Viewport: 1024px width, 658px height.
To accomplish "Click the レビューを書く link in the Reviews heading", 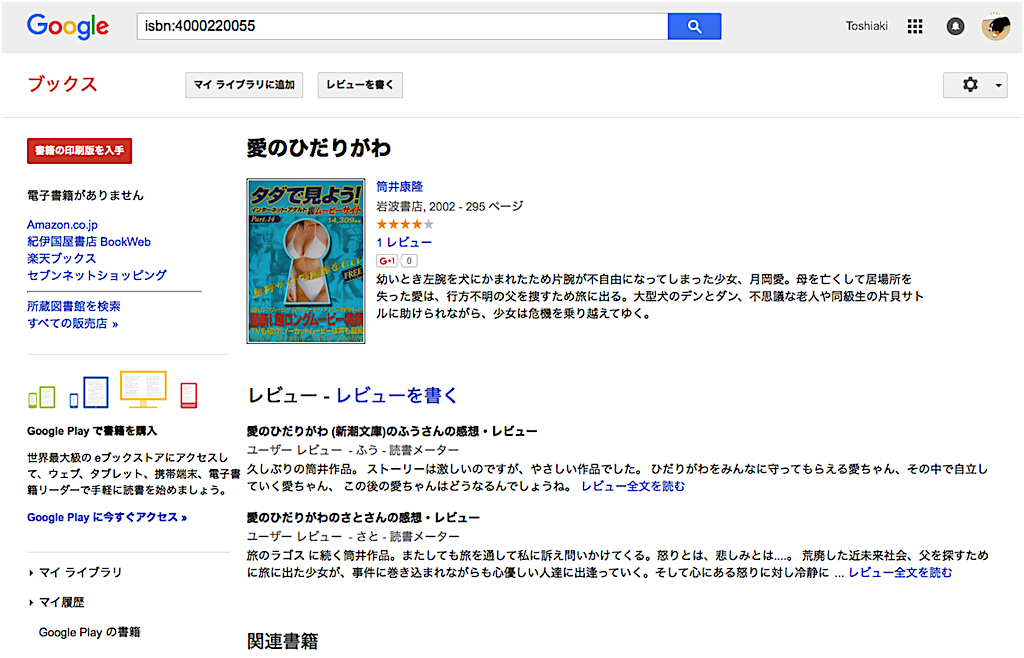I will [x=396, y=396].
